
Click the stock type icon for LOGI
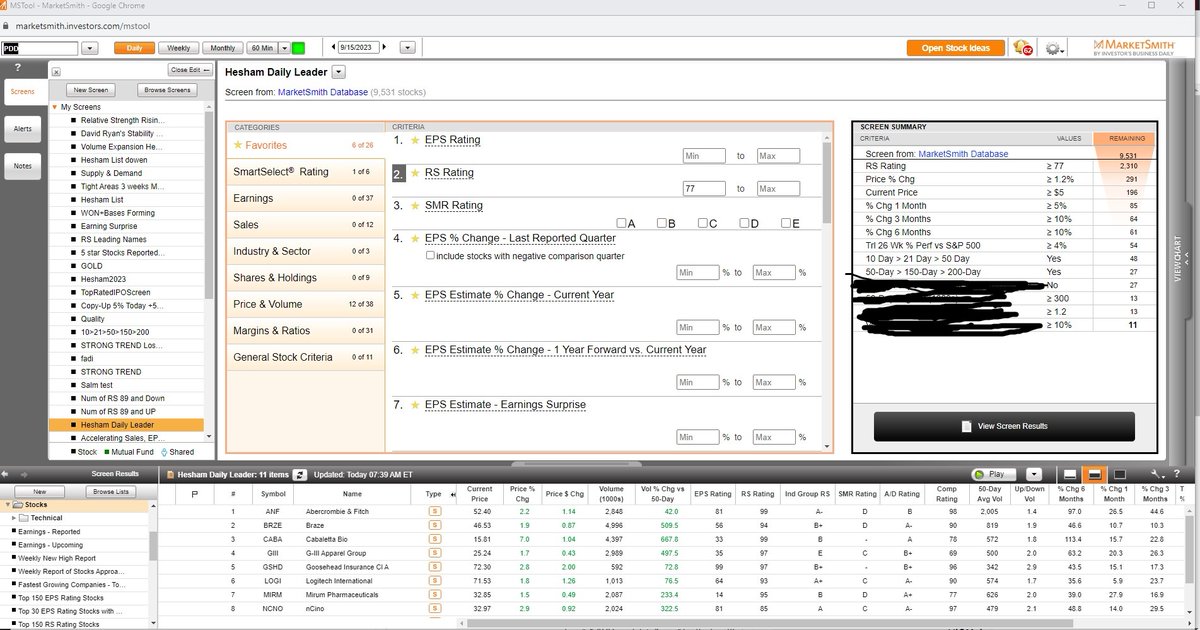(x=434, y=581)
